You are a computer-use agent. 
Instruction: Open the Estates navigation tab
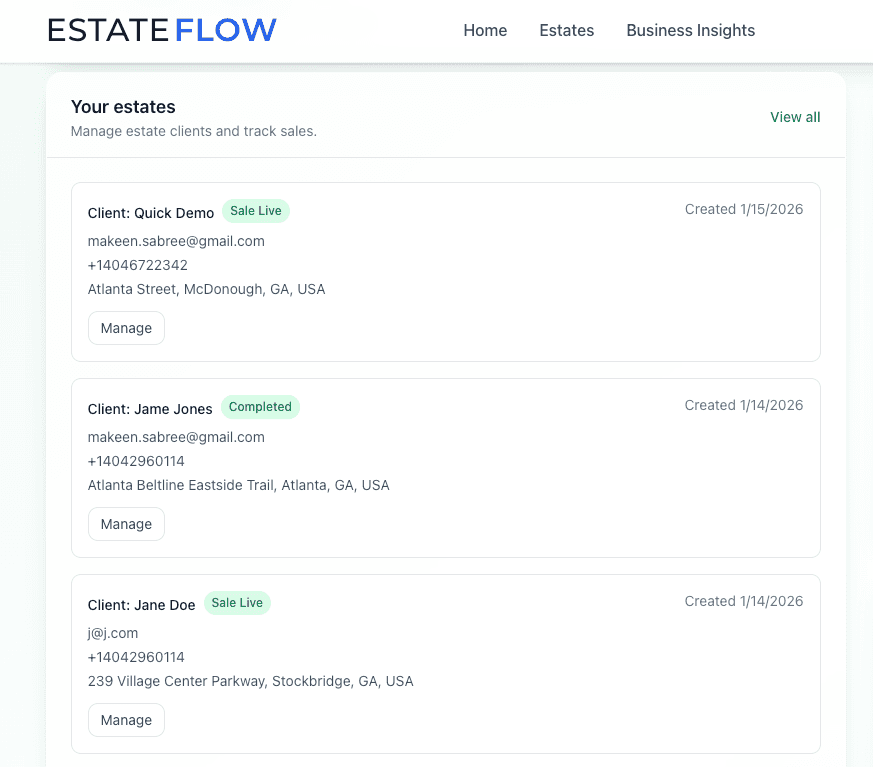[566, 31]
